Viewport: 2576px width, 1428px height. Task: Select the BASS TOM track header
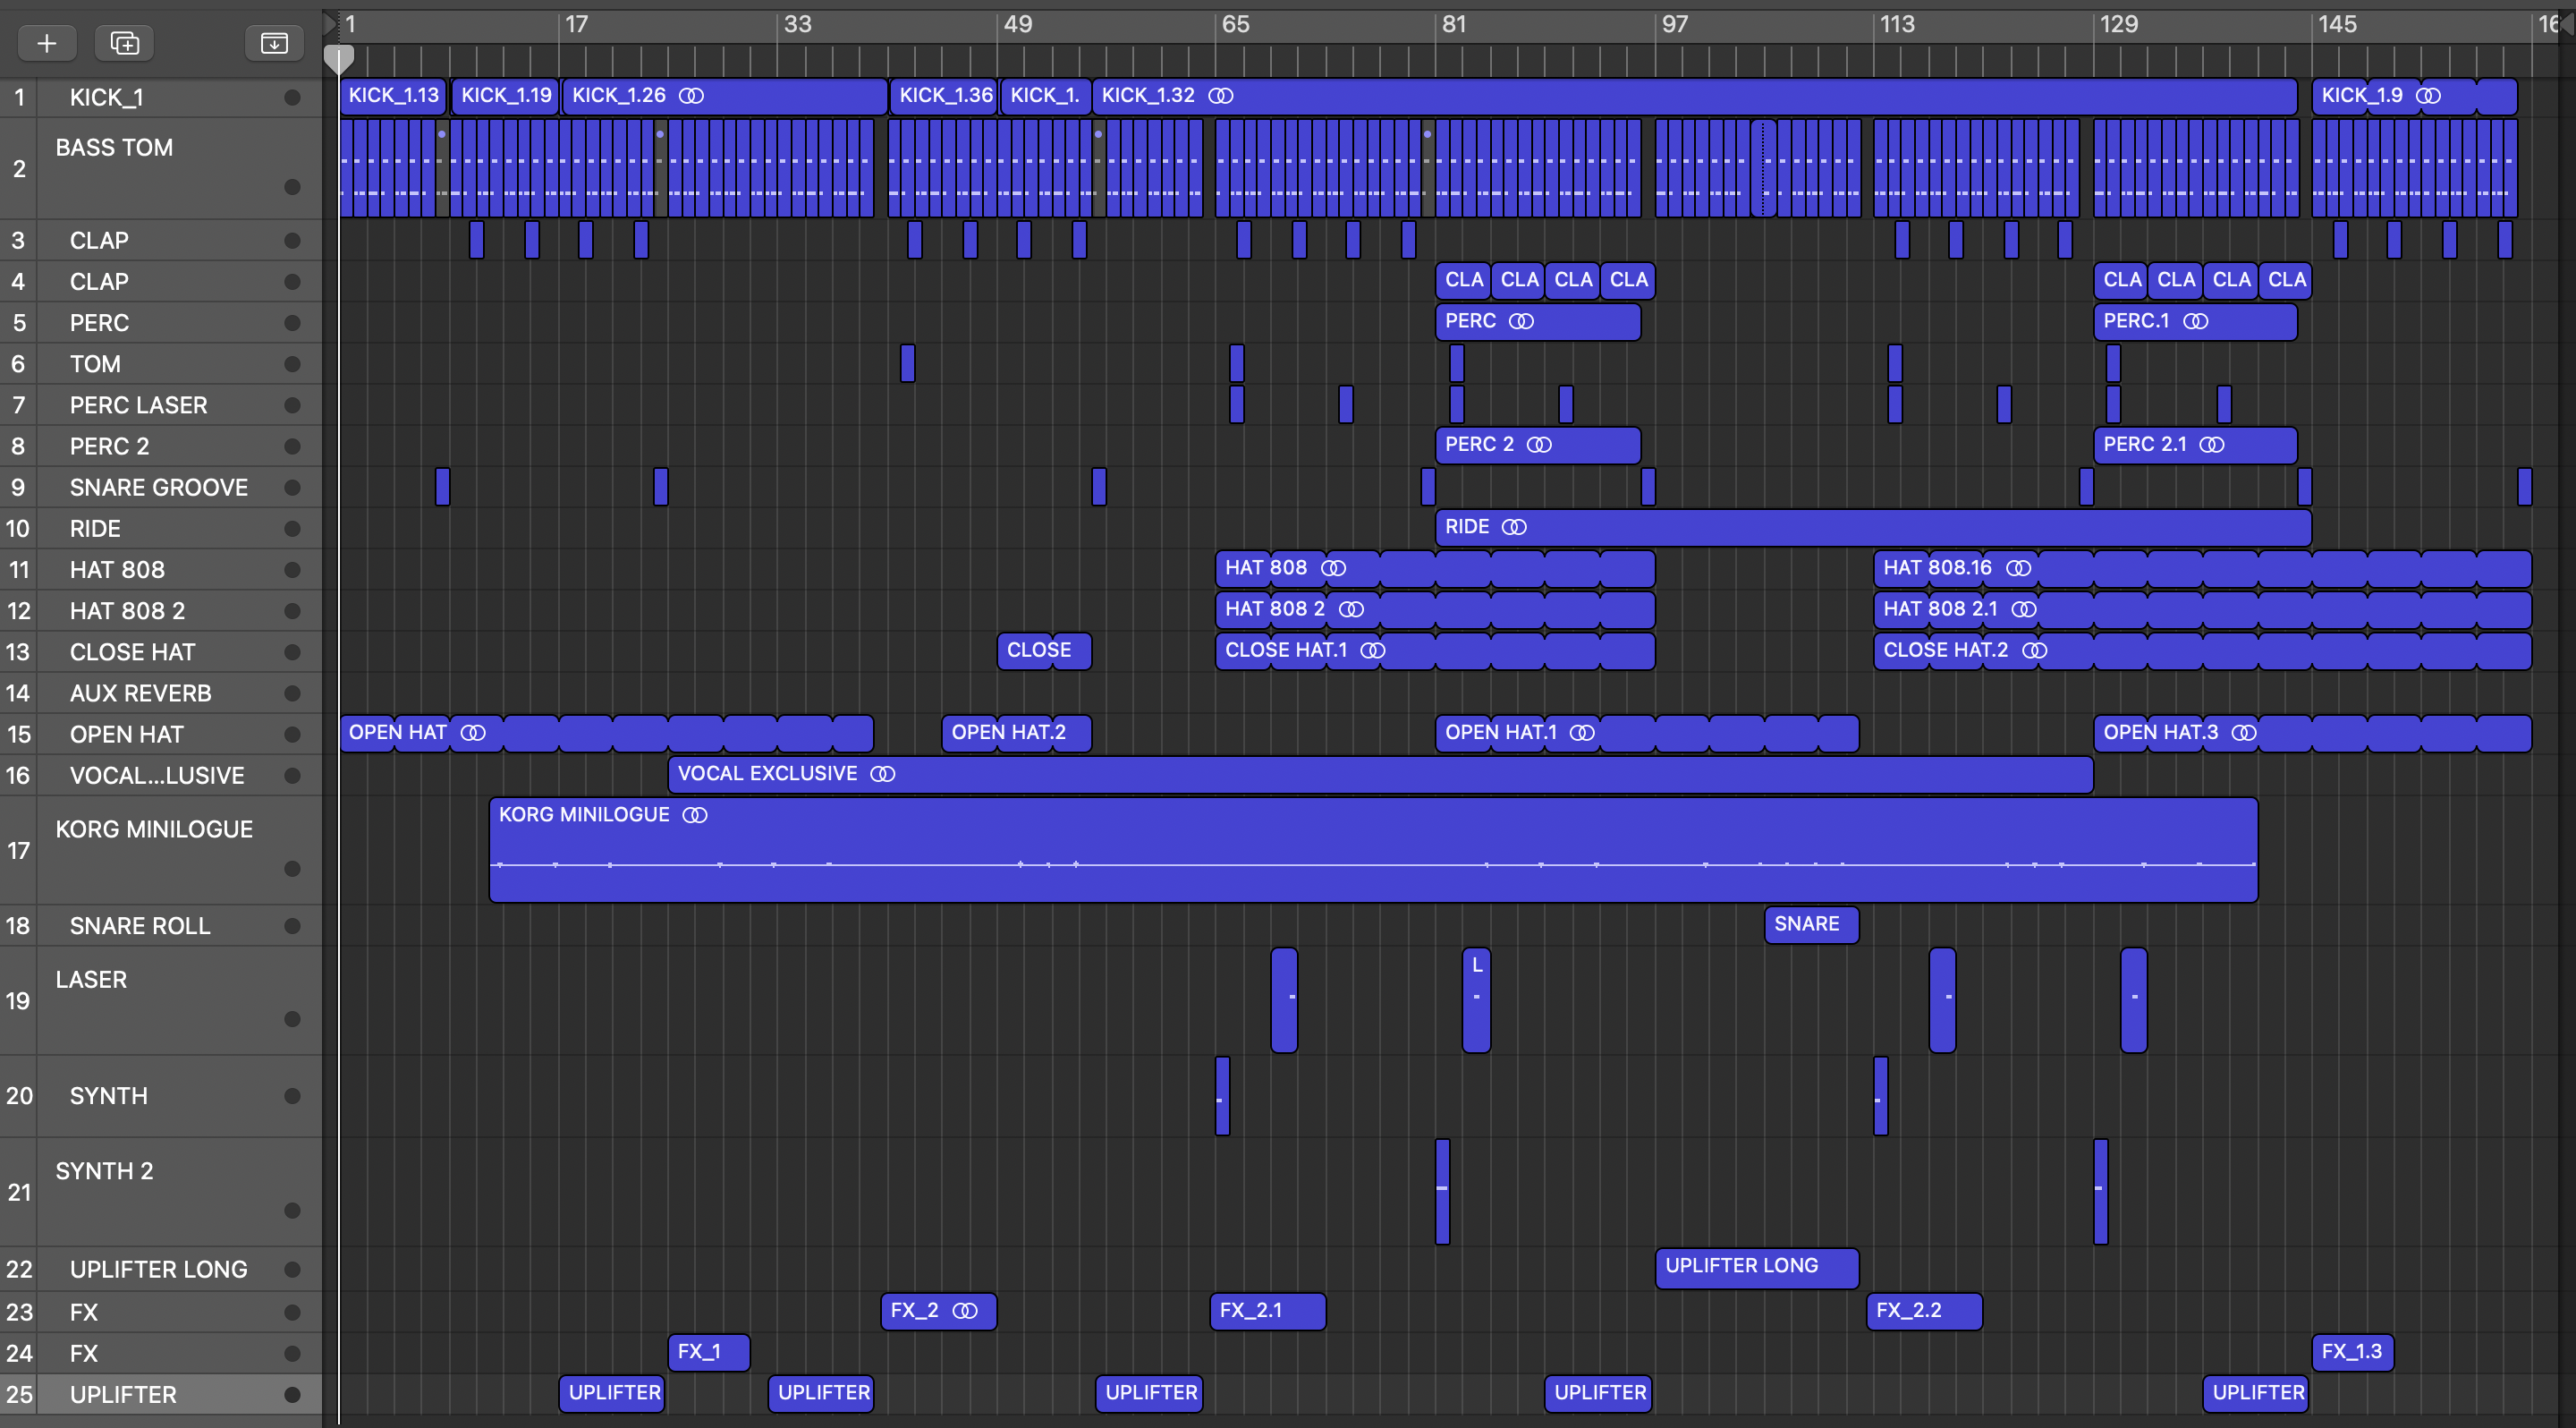point(114,148)
